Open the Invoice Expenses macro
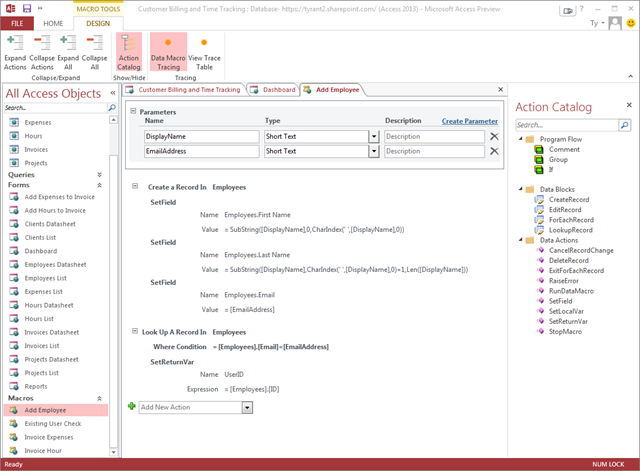640x471 pixels. 49,437
